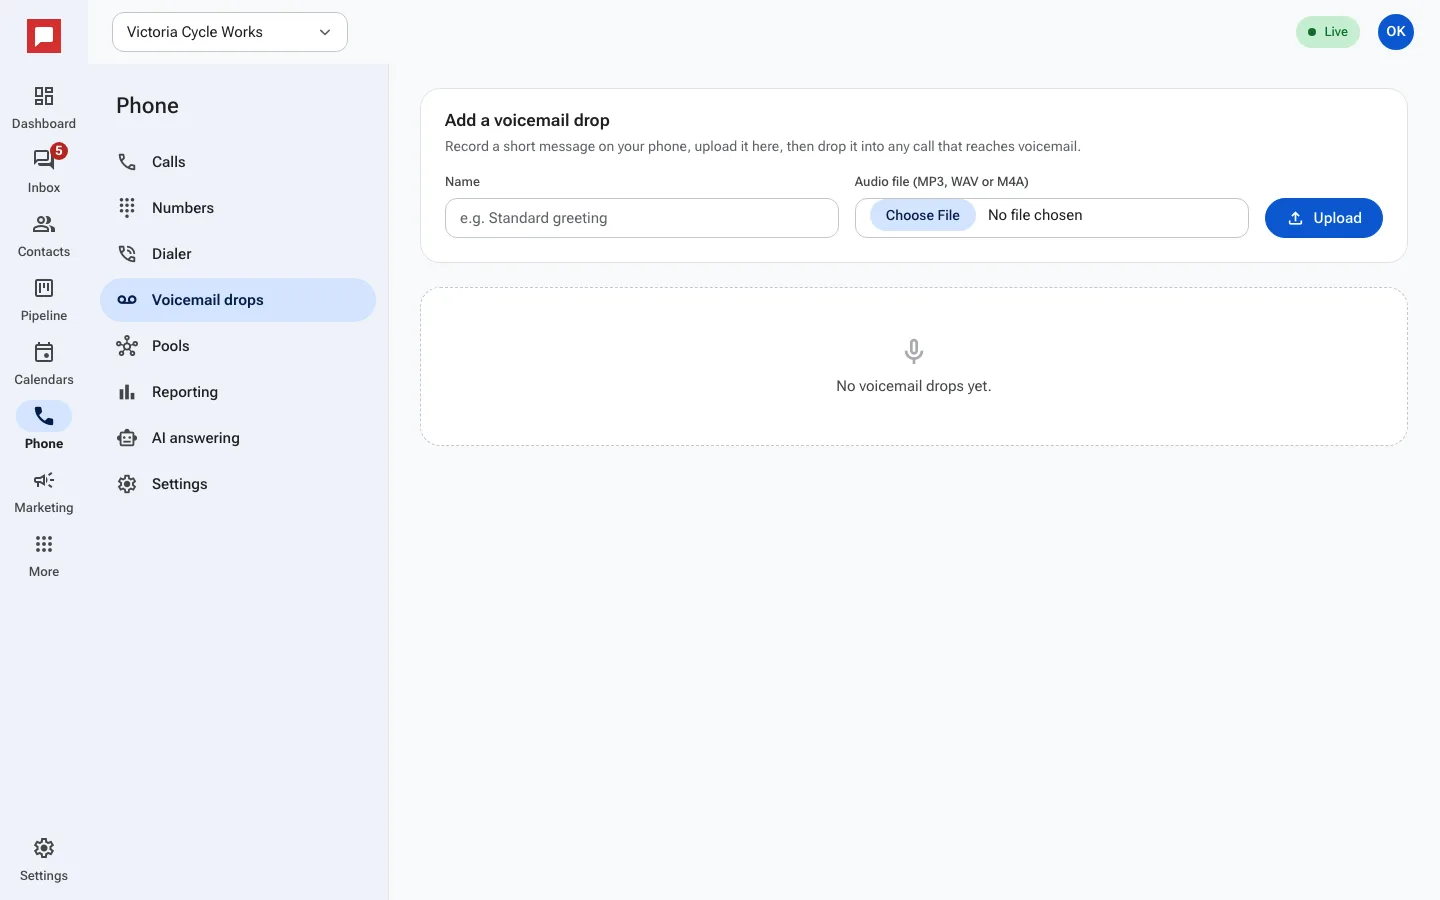Click the Phone Settings gear icon in submenu
Viewport: 1440px width, 900px height.
pos(127,484)
